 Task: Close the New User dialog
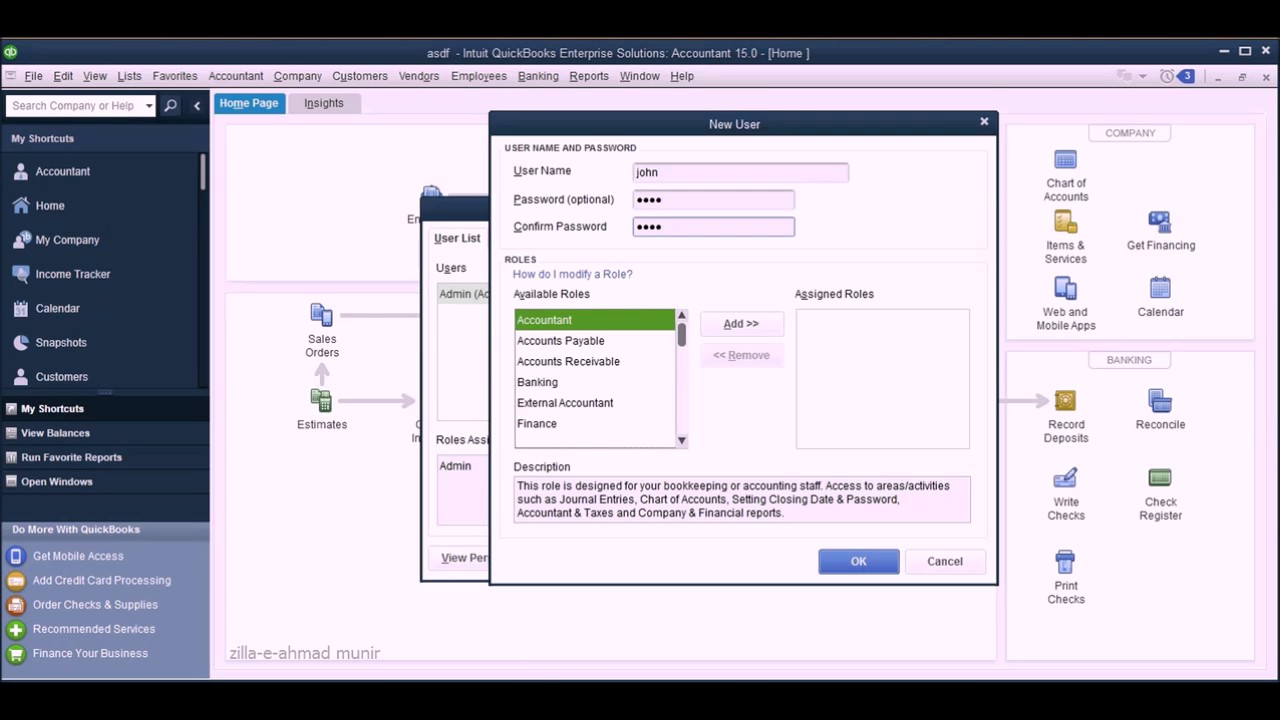pyautogui.click(x=984, y=122)
